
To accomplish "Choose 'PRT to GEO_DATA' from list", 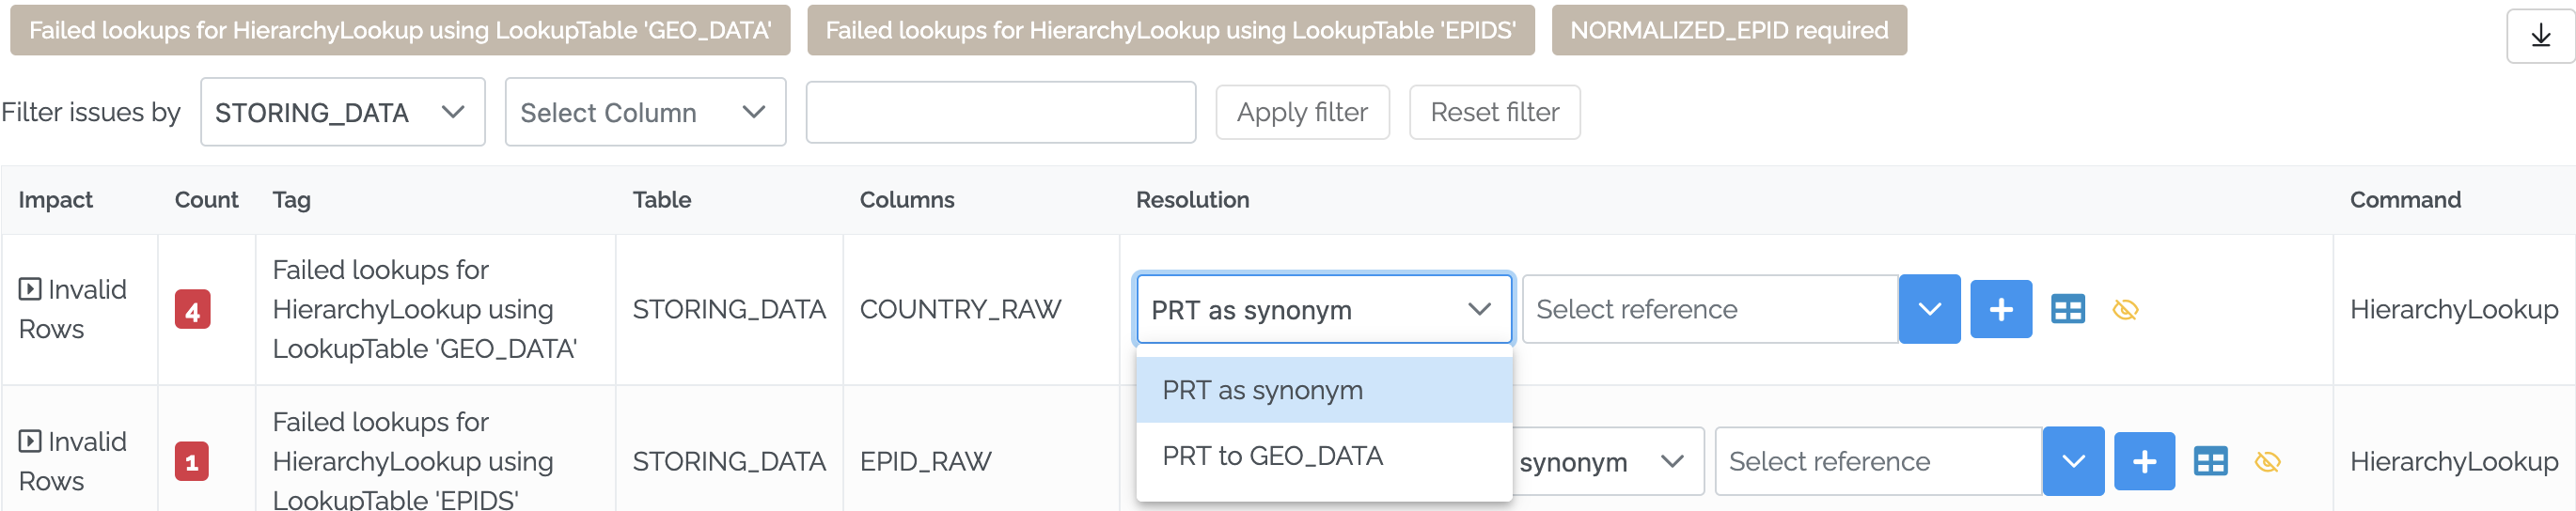I will pyautogui.click(x=1324, y=456).
